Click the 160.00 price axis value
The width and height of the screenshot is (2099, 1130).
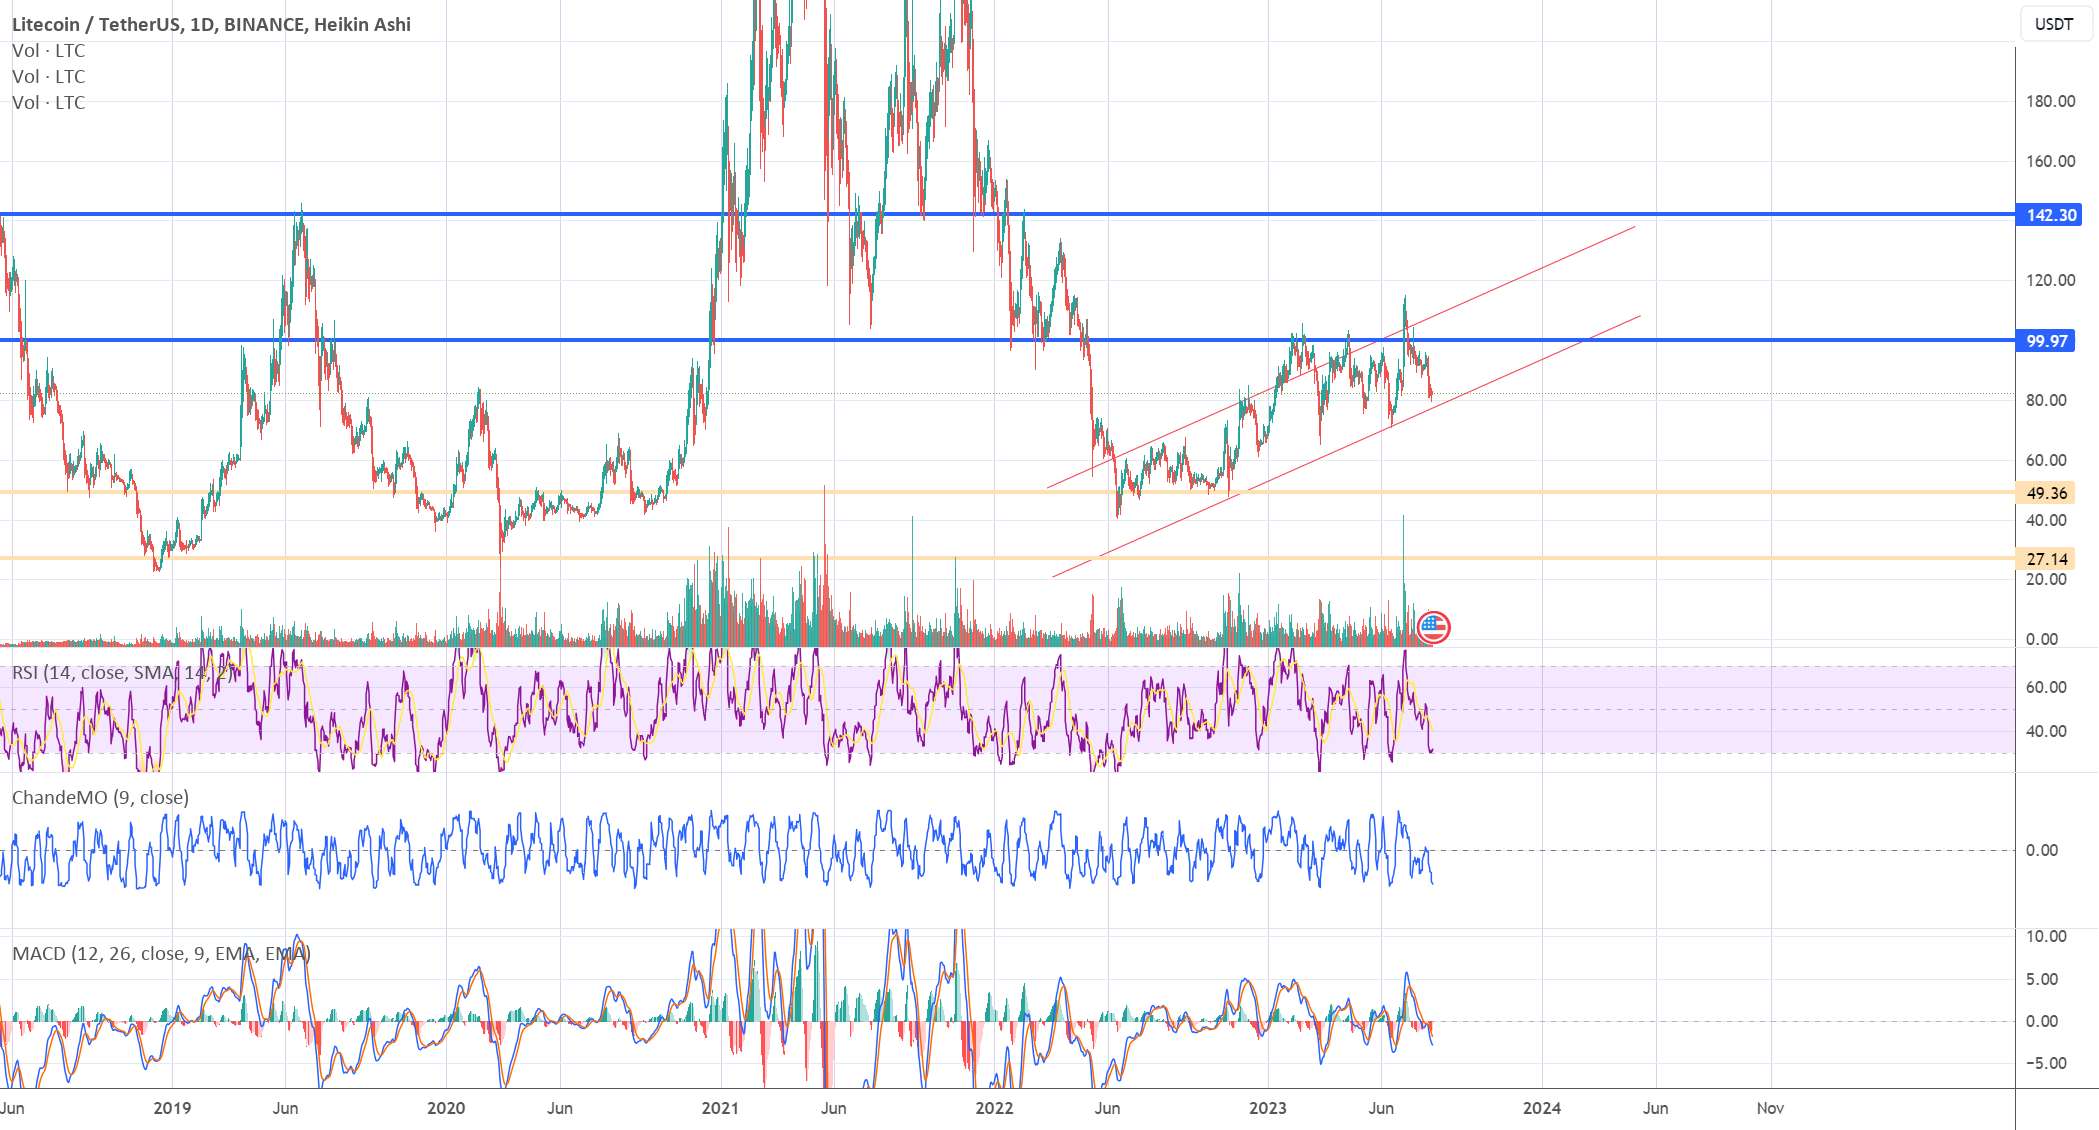[2050, 161]
